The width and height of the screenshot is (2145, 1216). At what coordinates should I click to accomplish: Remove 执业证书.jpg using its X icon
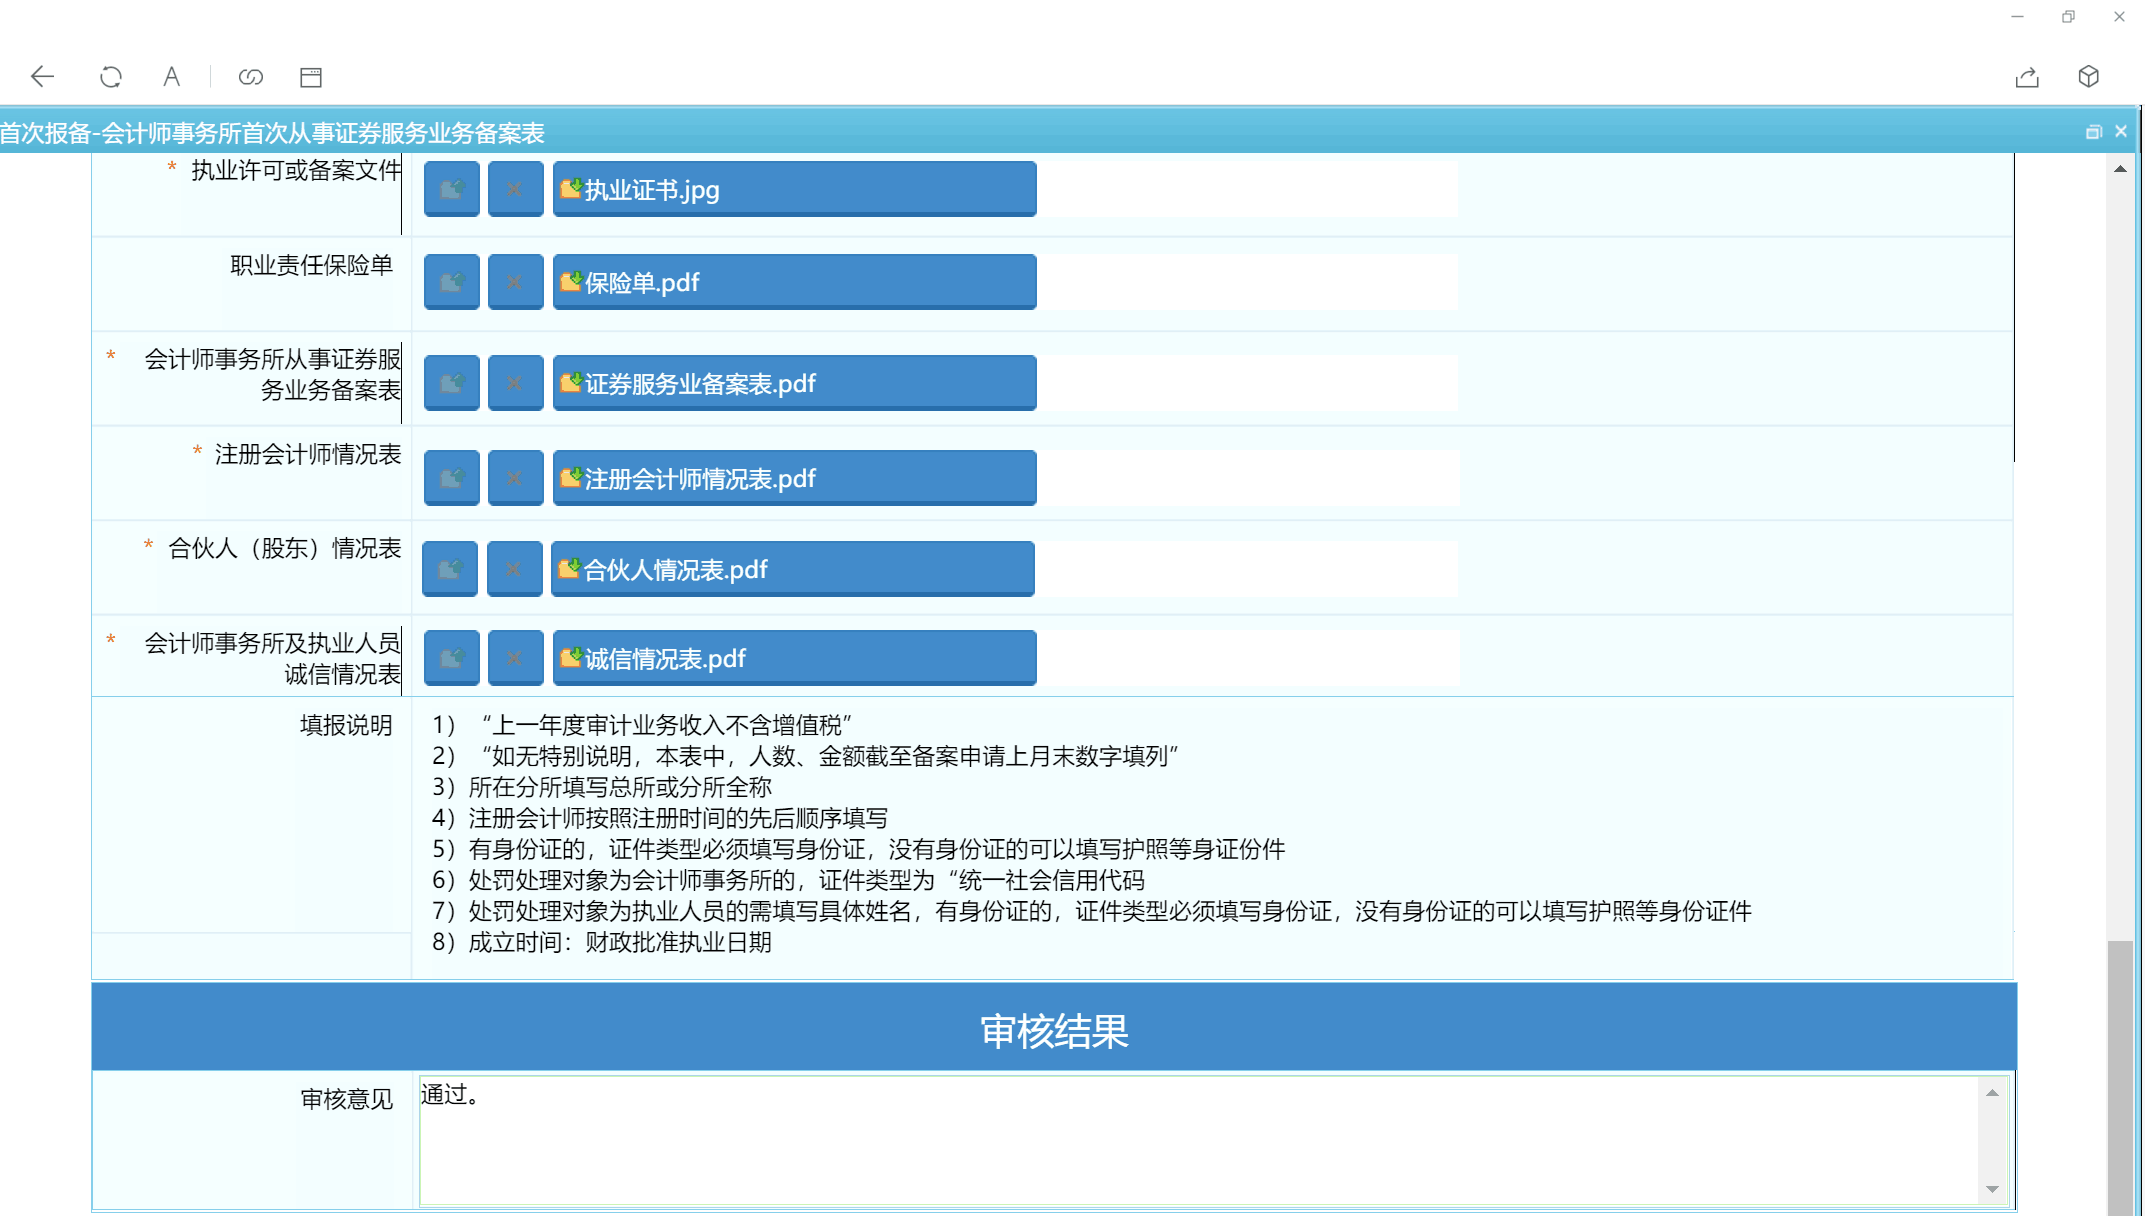tap(516, 189)
